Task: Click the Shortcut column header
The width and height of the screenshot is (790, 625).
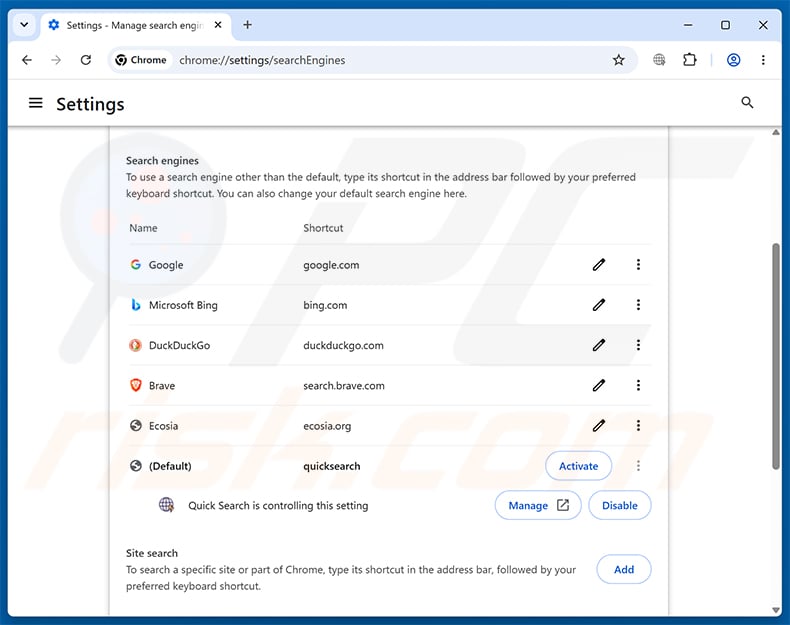Action: point(323,228)
